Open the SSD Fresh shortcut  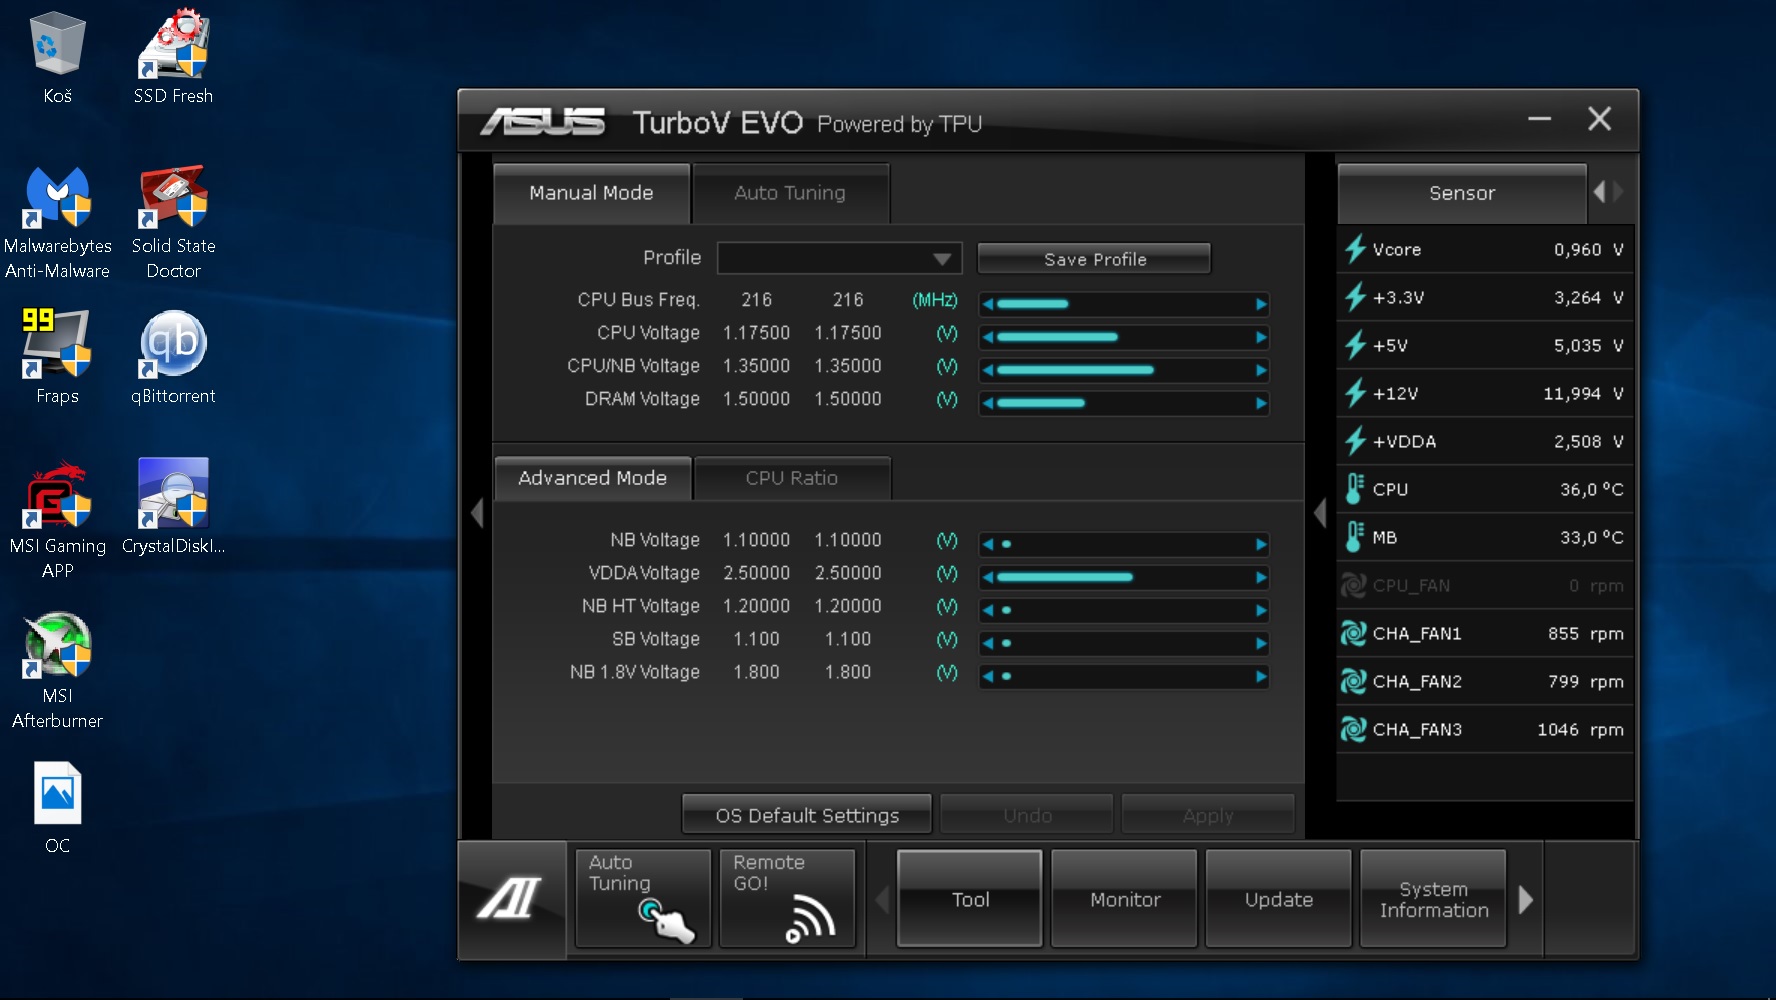pos(173,57)
